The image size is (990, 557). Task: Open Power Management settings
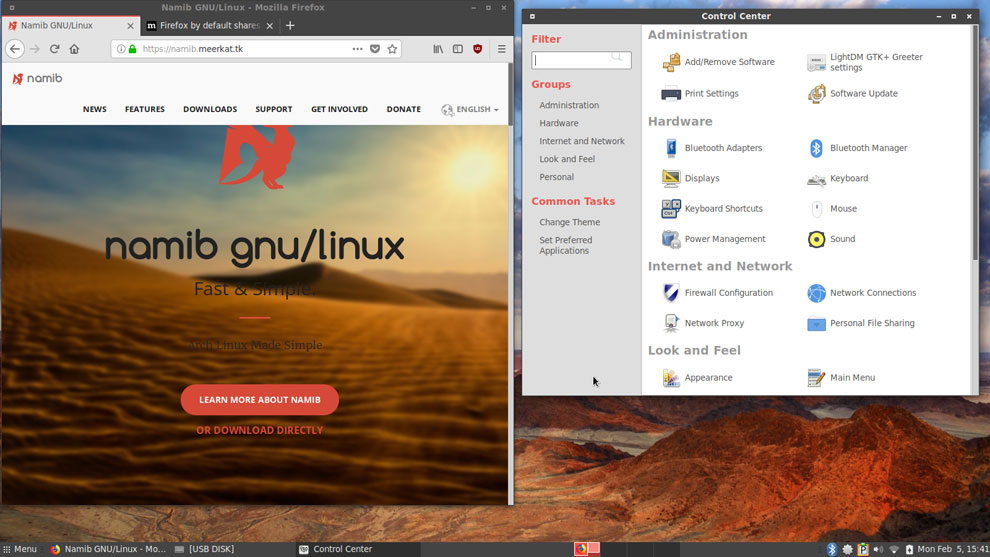[713, 239]
